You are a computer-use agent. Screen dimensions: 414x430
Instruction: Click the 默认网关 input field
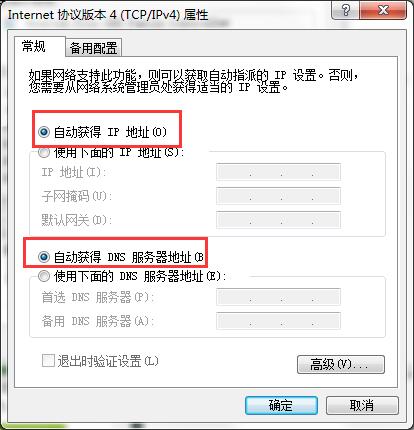(x=278, y=220)
